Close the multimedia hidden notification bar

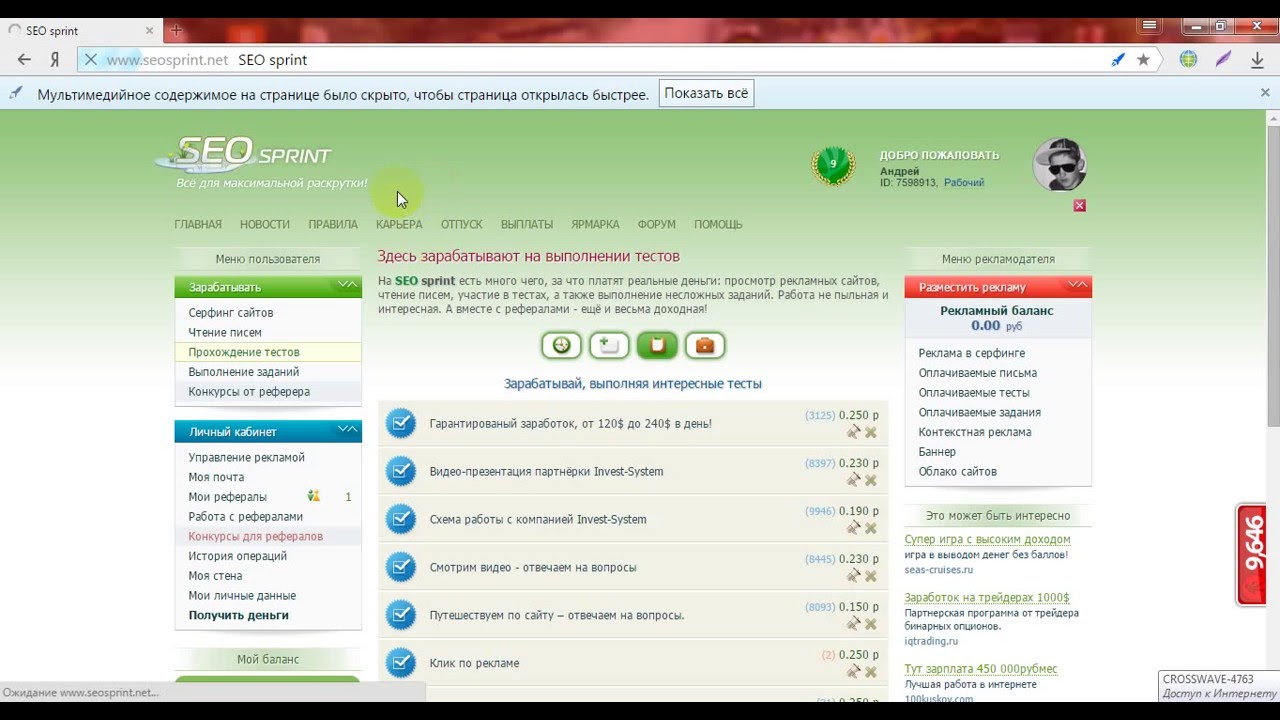(x=1265, y=93)
